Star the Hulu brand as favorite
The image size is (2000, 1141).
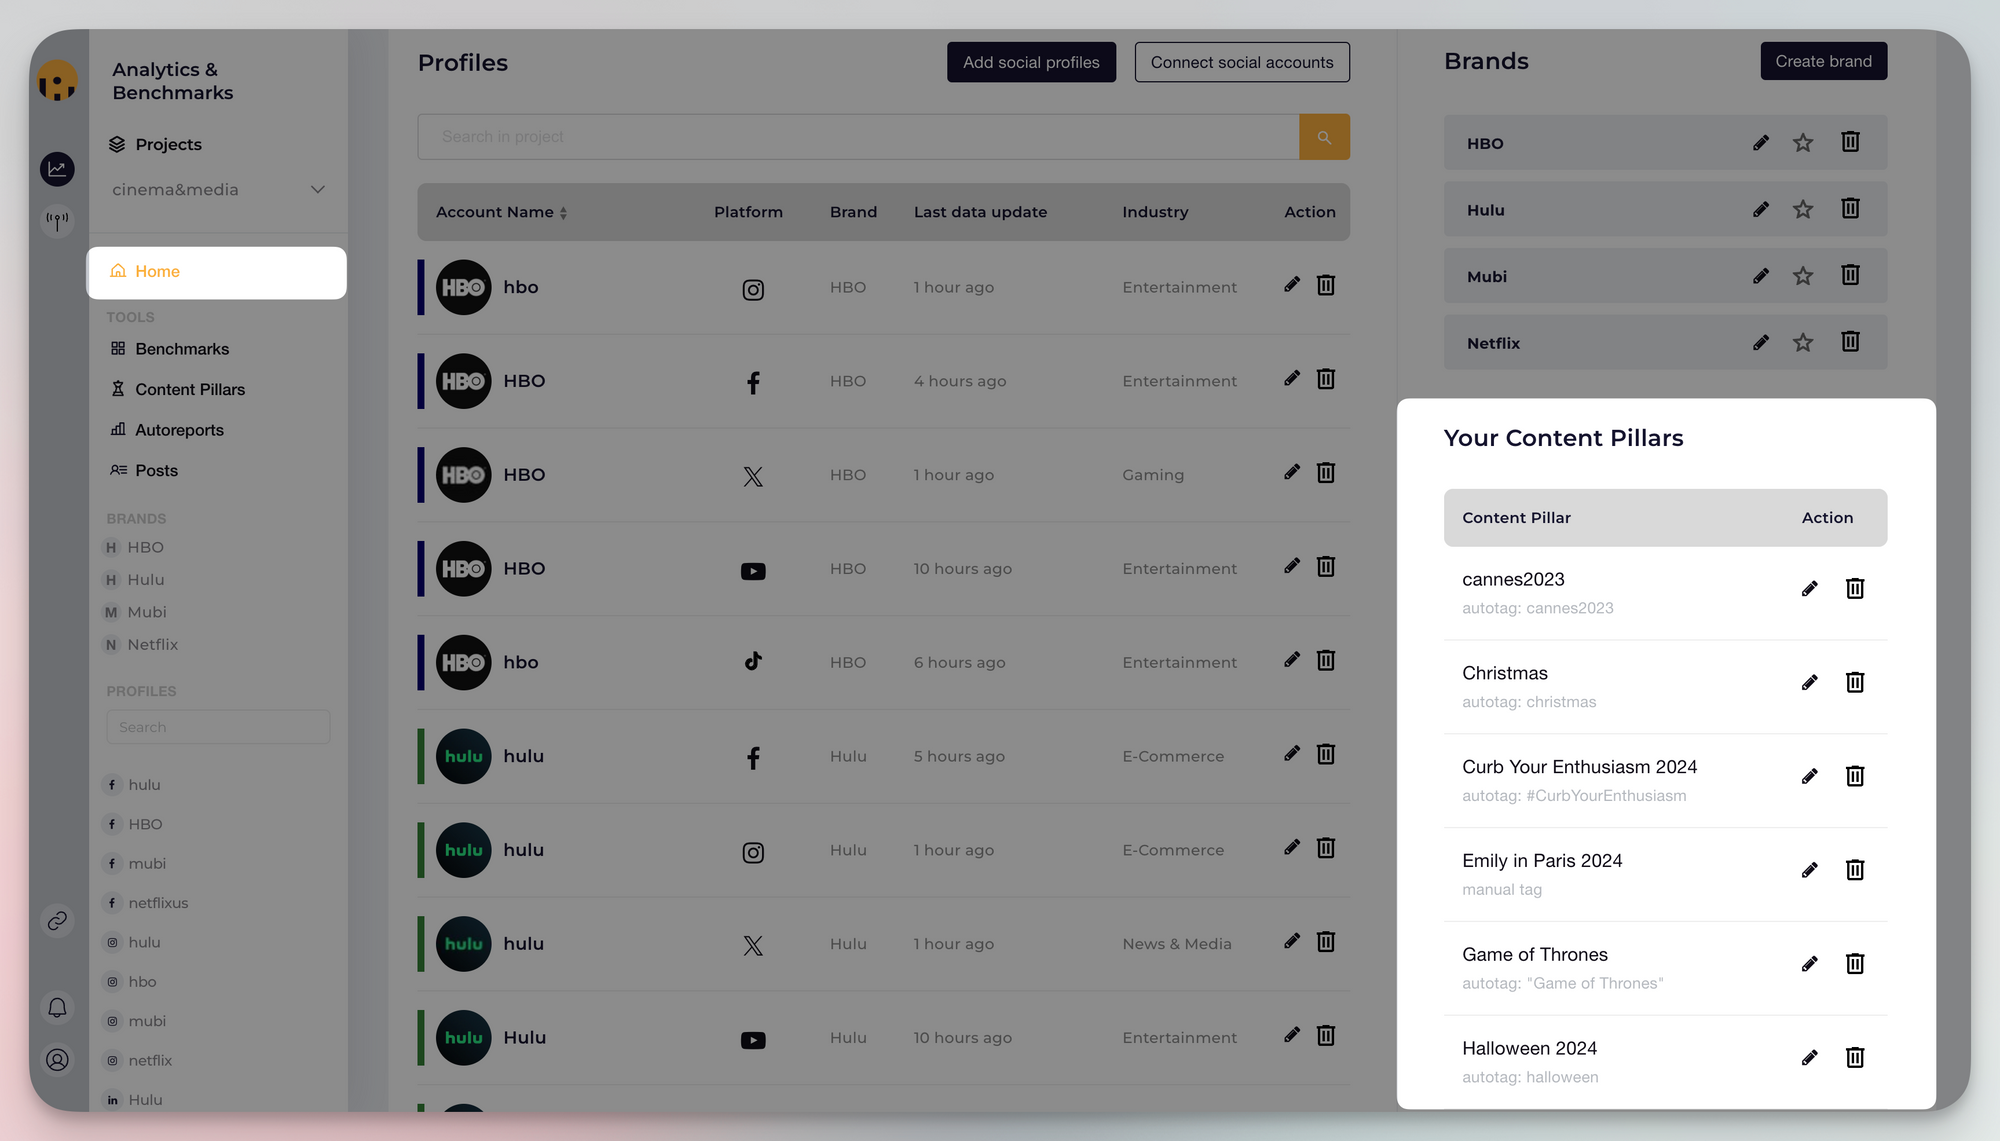(x=1803, y=209)
